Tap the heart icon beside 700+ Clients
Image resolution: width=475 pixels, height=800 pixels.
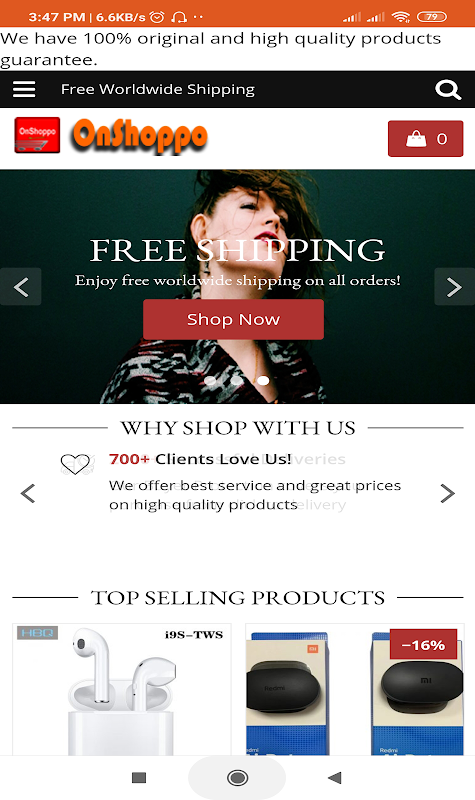click(76, 464)
